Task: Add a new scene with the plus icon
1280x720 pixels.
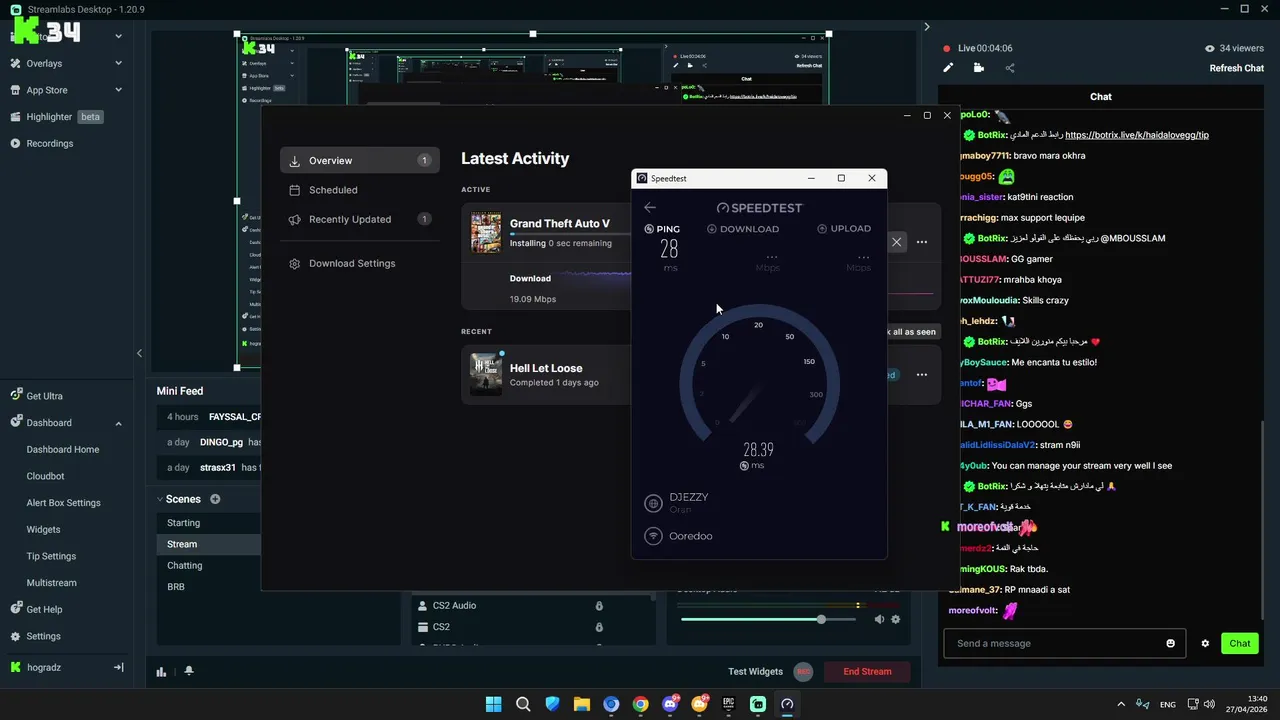Action: click(215, 499)
